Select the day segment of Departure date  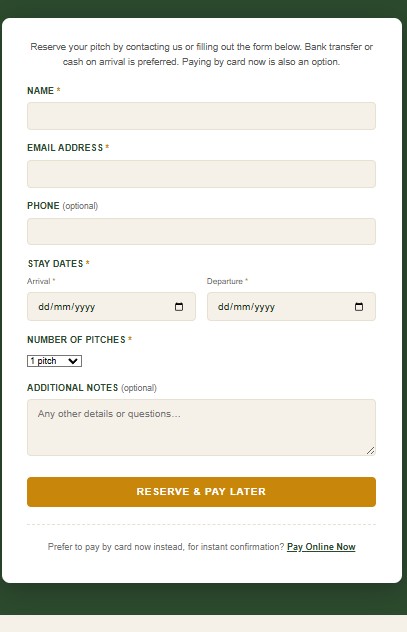tap(223, 307)
